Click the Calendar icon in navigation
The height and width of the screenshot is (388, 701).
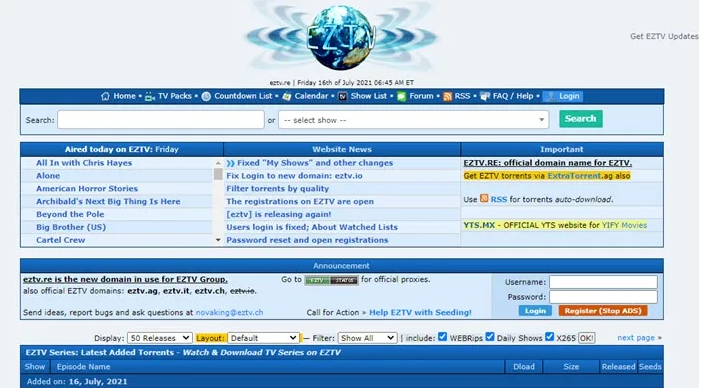tap(287, 96)
